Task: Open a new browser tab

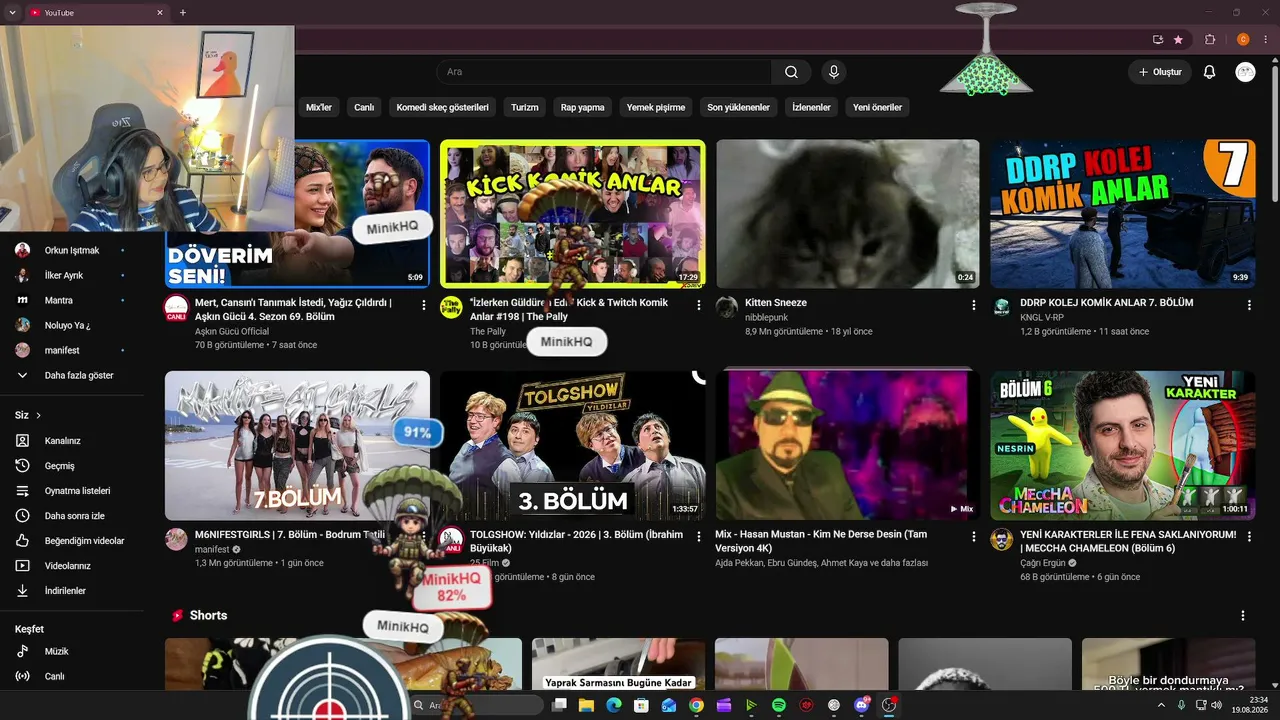Action: [182, 13]
